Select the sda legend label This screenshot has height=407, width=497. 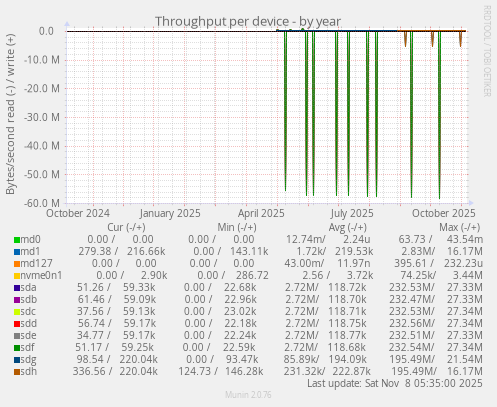(29, 287)
